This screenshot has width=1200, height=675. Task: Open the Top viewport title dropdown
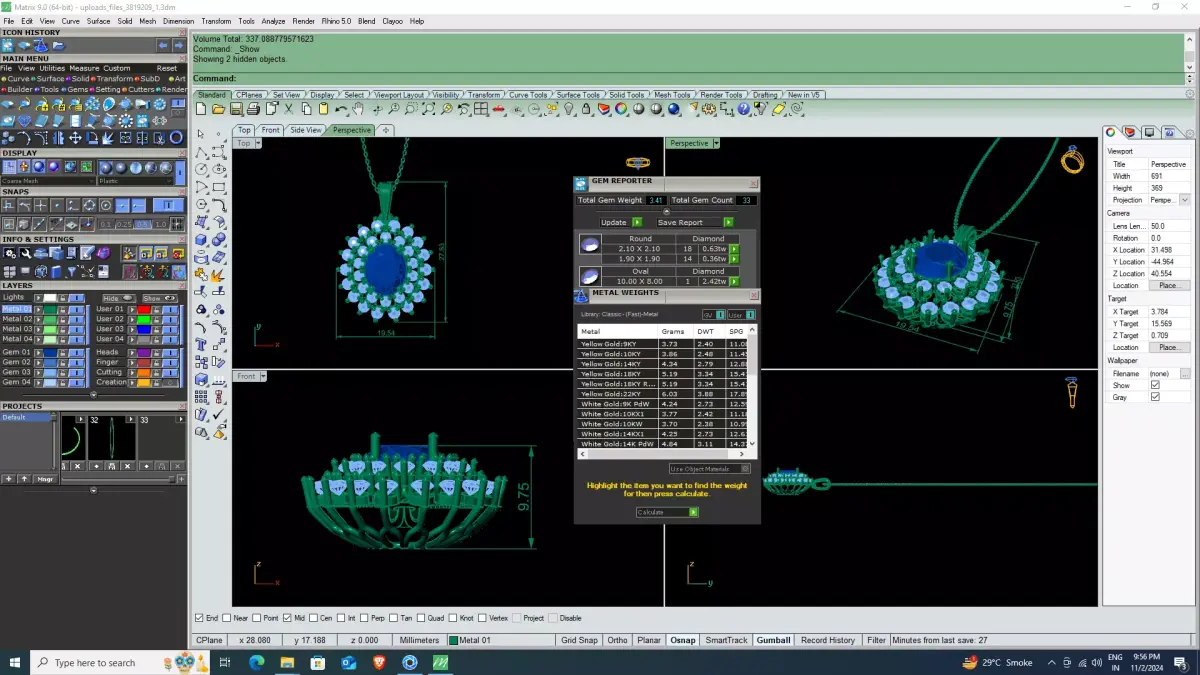258,143
